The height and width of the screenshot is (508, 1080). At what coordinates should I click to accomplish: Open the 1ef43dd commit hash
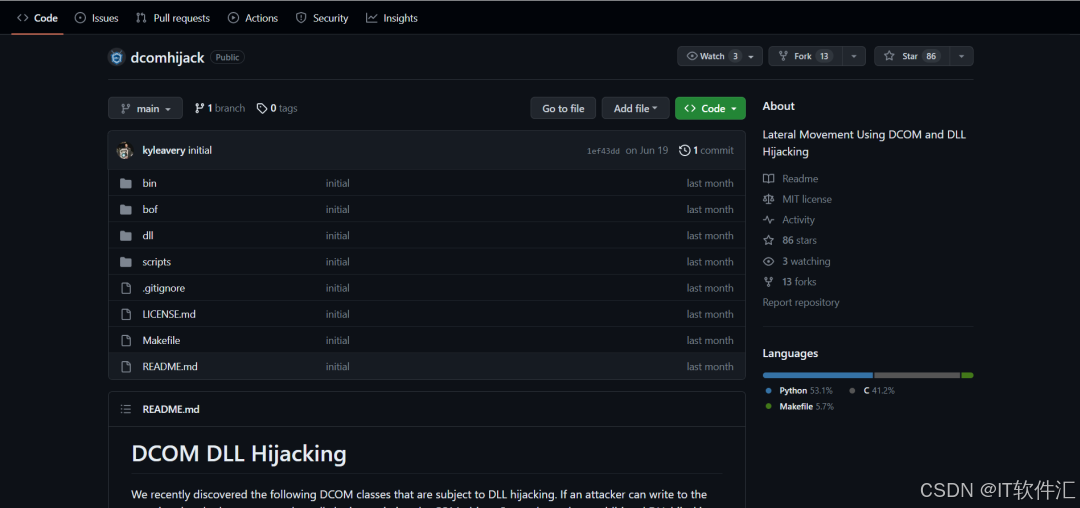click(x=603, y=151)
